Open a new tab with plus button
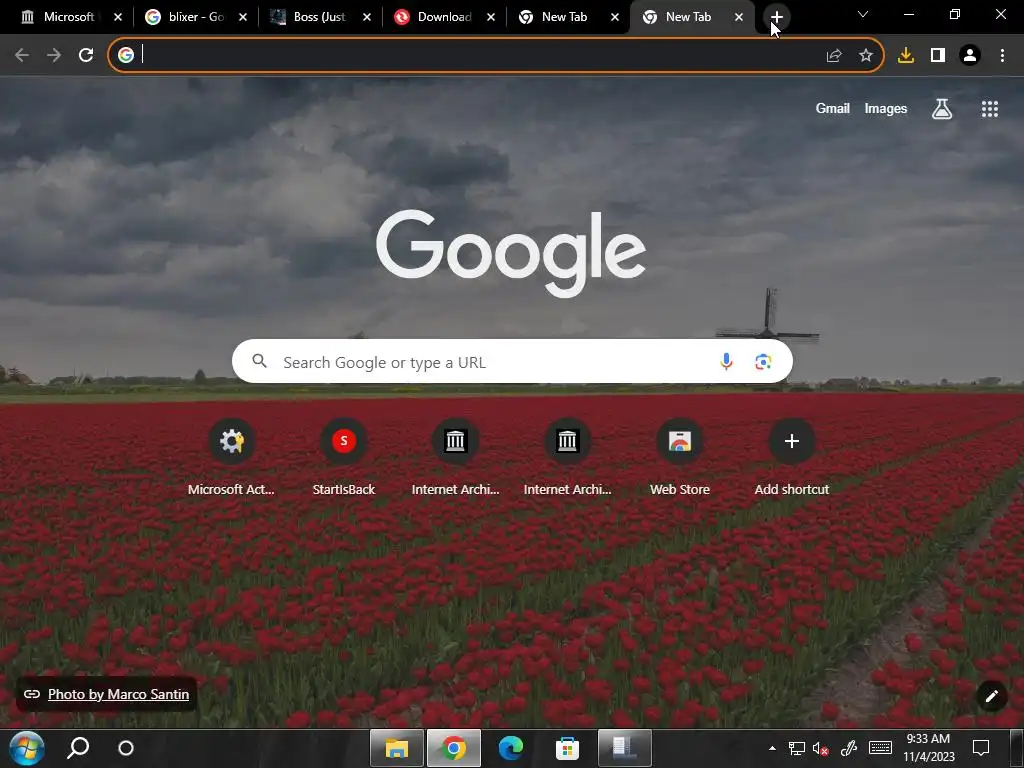 coord(776,17)
